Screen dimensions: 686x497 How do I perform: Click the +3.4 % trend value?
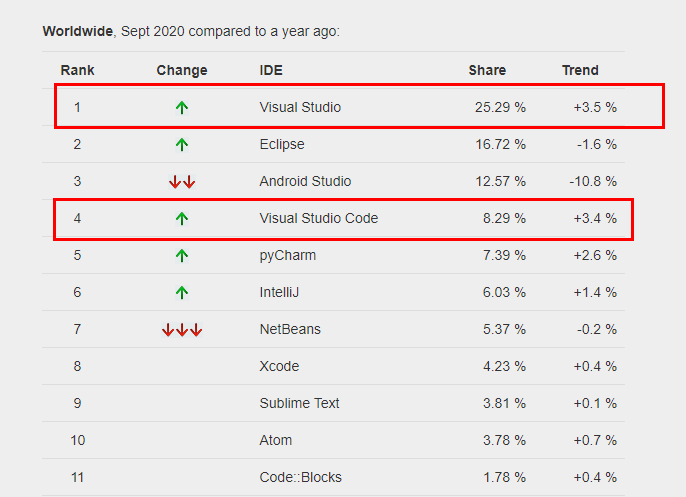pos(595,218)
